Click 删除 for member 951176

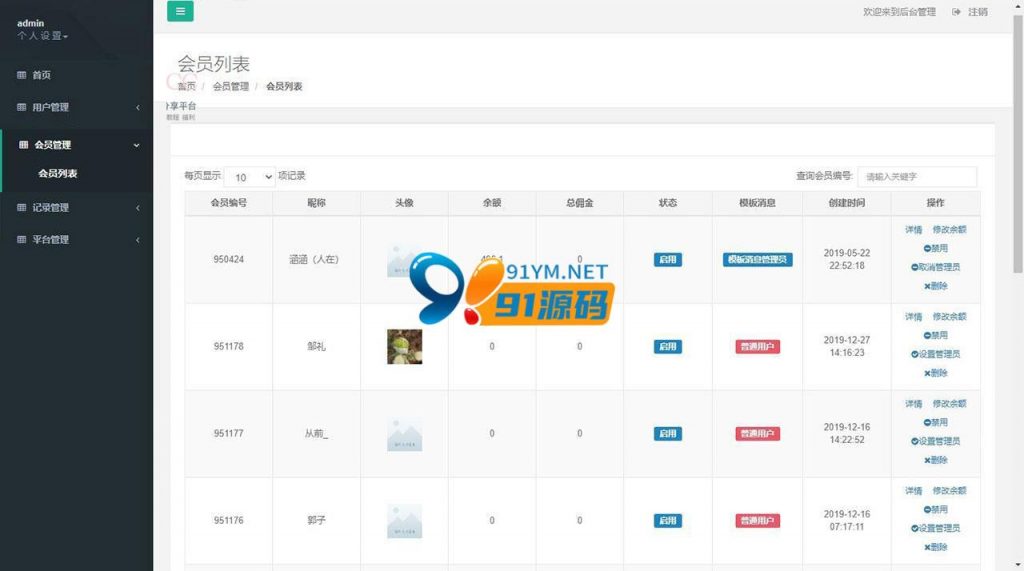pos(935,547)
